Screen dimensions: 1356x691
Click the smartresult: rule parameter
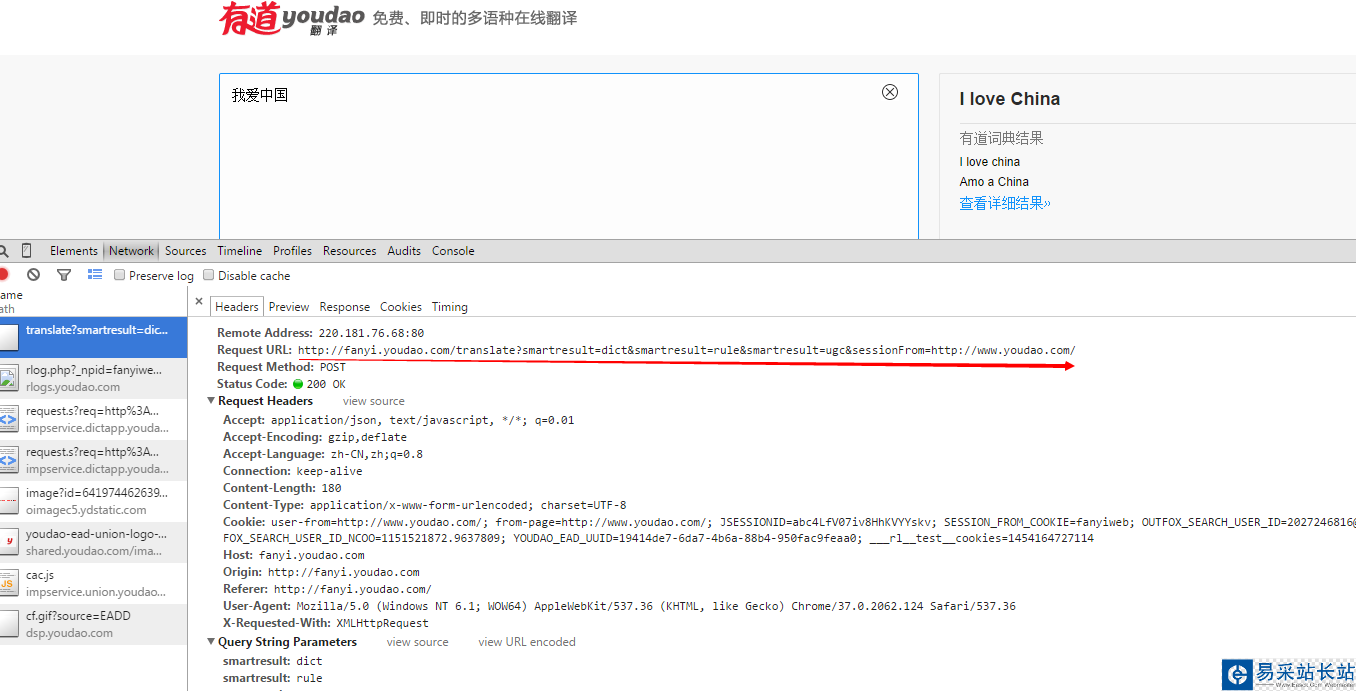click(x=272, y=678)
